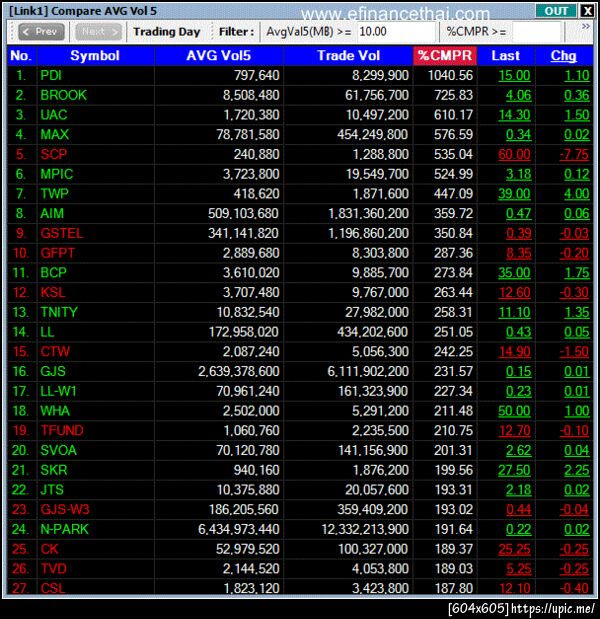The image size is (600, 619).
Task: Select the GFPT symbol
Action: [58, 253]
